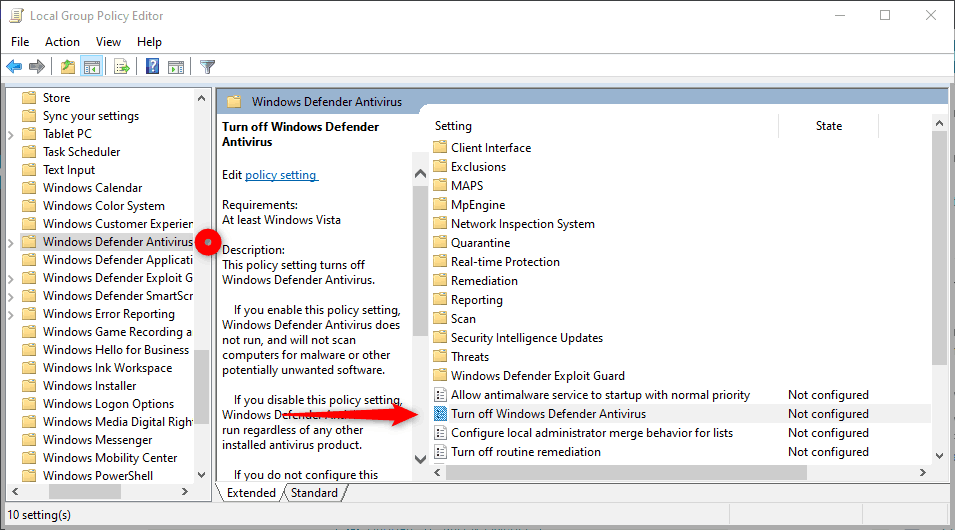Click the Back arrow toolbar icon
This screenshot has height=530, width=955.
(x=14, y=67)
